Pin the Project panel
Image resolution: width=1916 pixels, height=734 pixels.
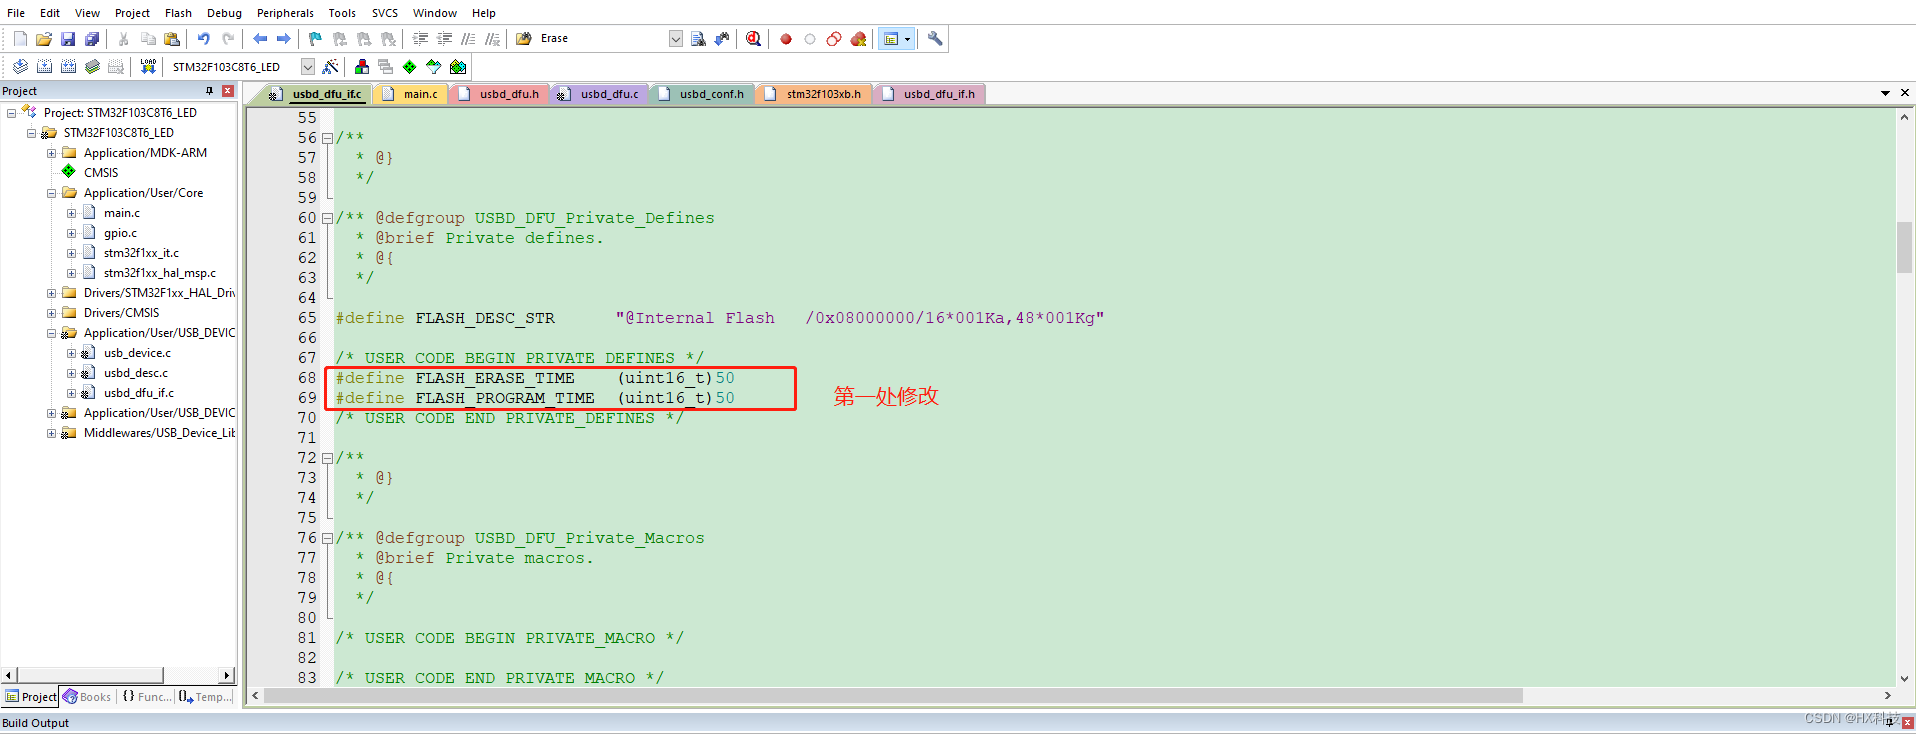click(x=209, y=91)
